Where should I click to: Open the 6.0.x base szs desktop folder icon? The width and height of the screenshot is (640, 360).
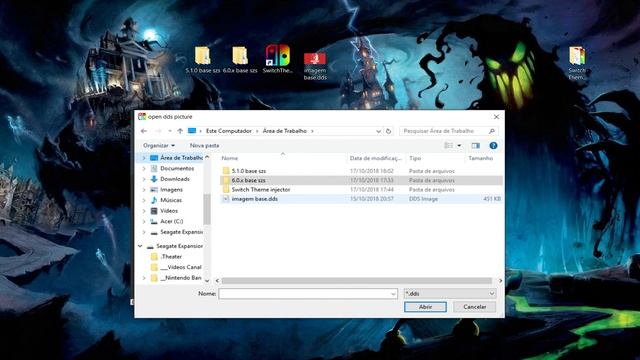coord(240,60)
